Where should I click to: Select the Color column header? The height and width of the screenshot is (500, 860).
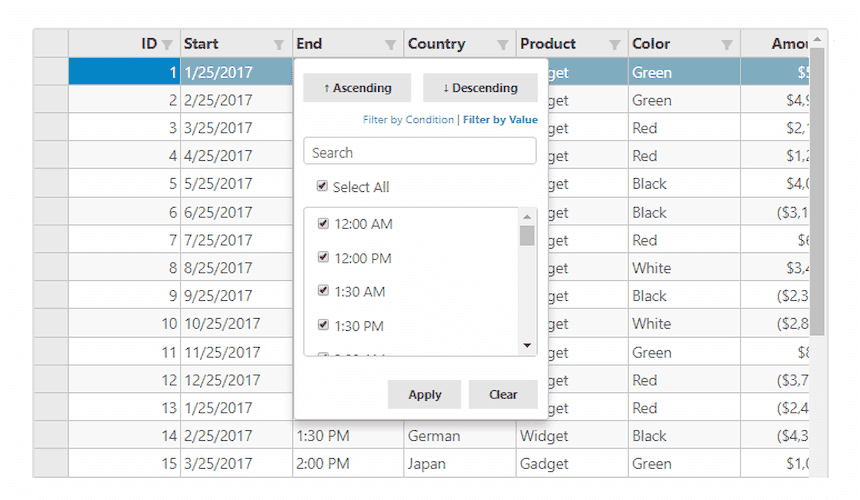click(684, 43)
